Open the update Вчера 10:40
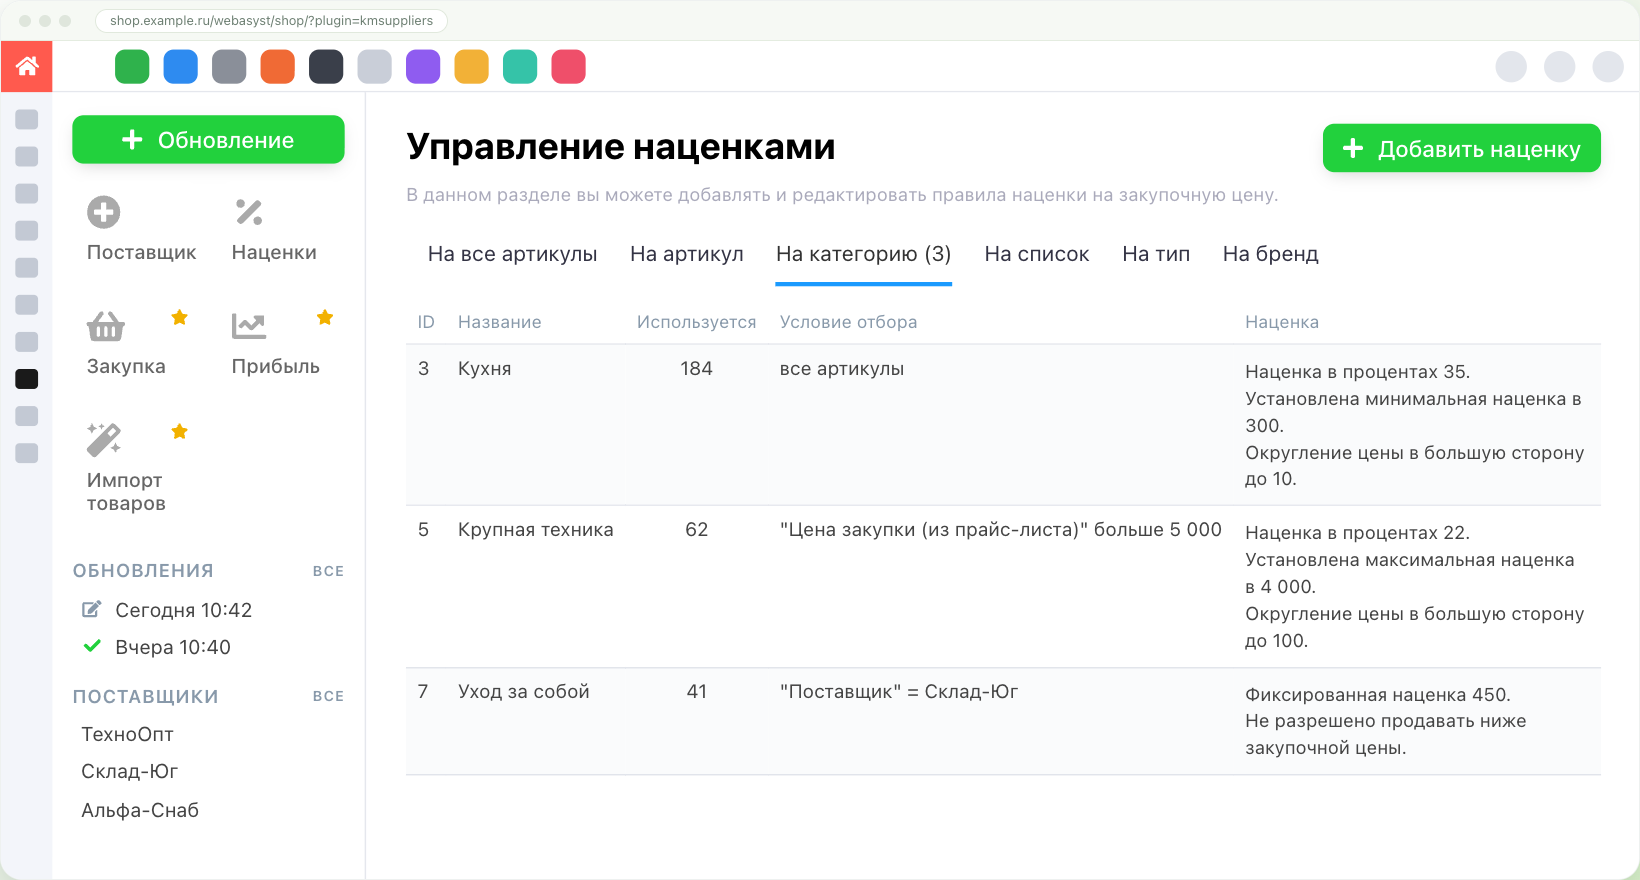This screenshot has height=880, width=1640. click(x=173, y=647)
